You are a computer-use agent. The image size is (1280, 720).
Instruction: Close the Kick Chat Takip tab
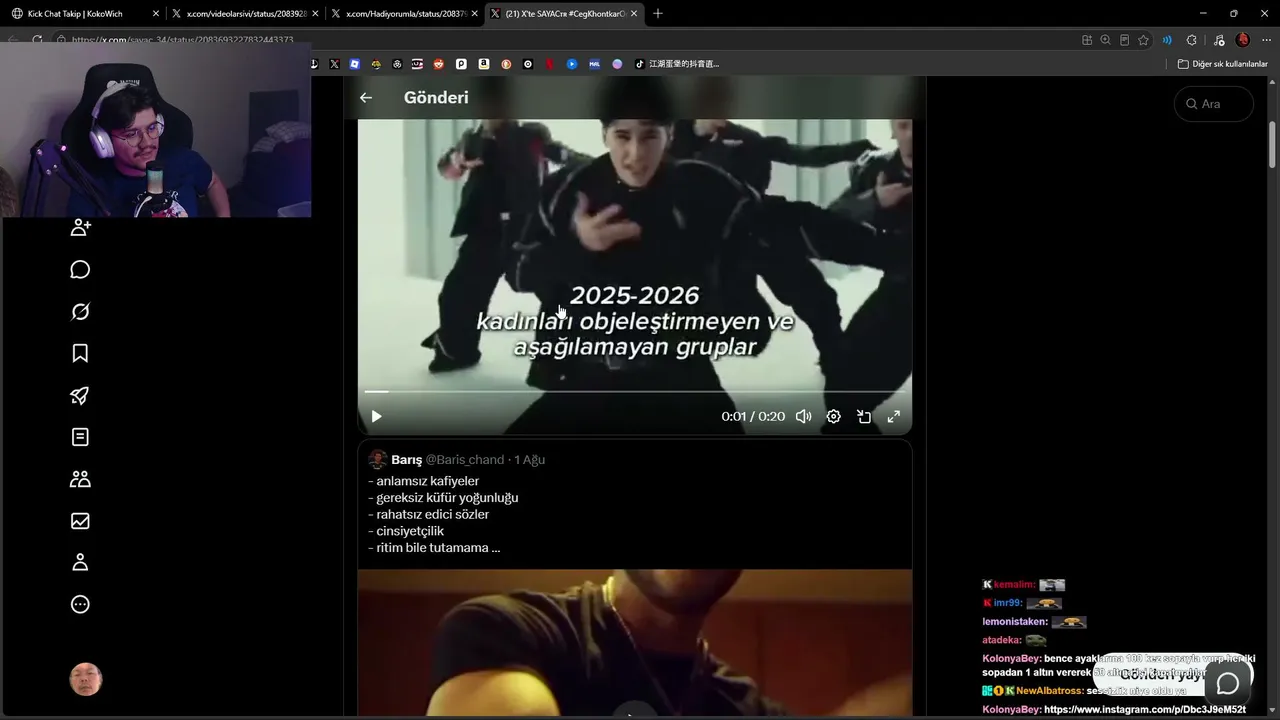tap(156, 14)
